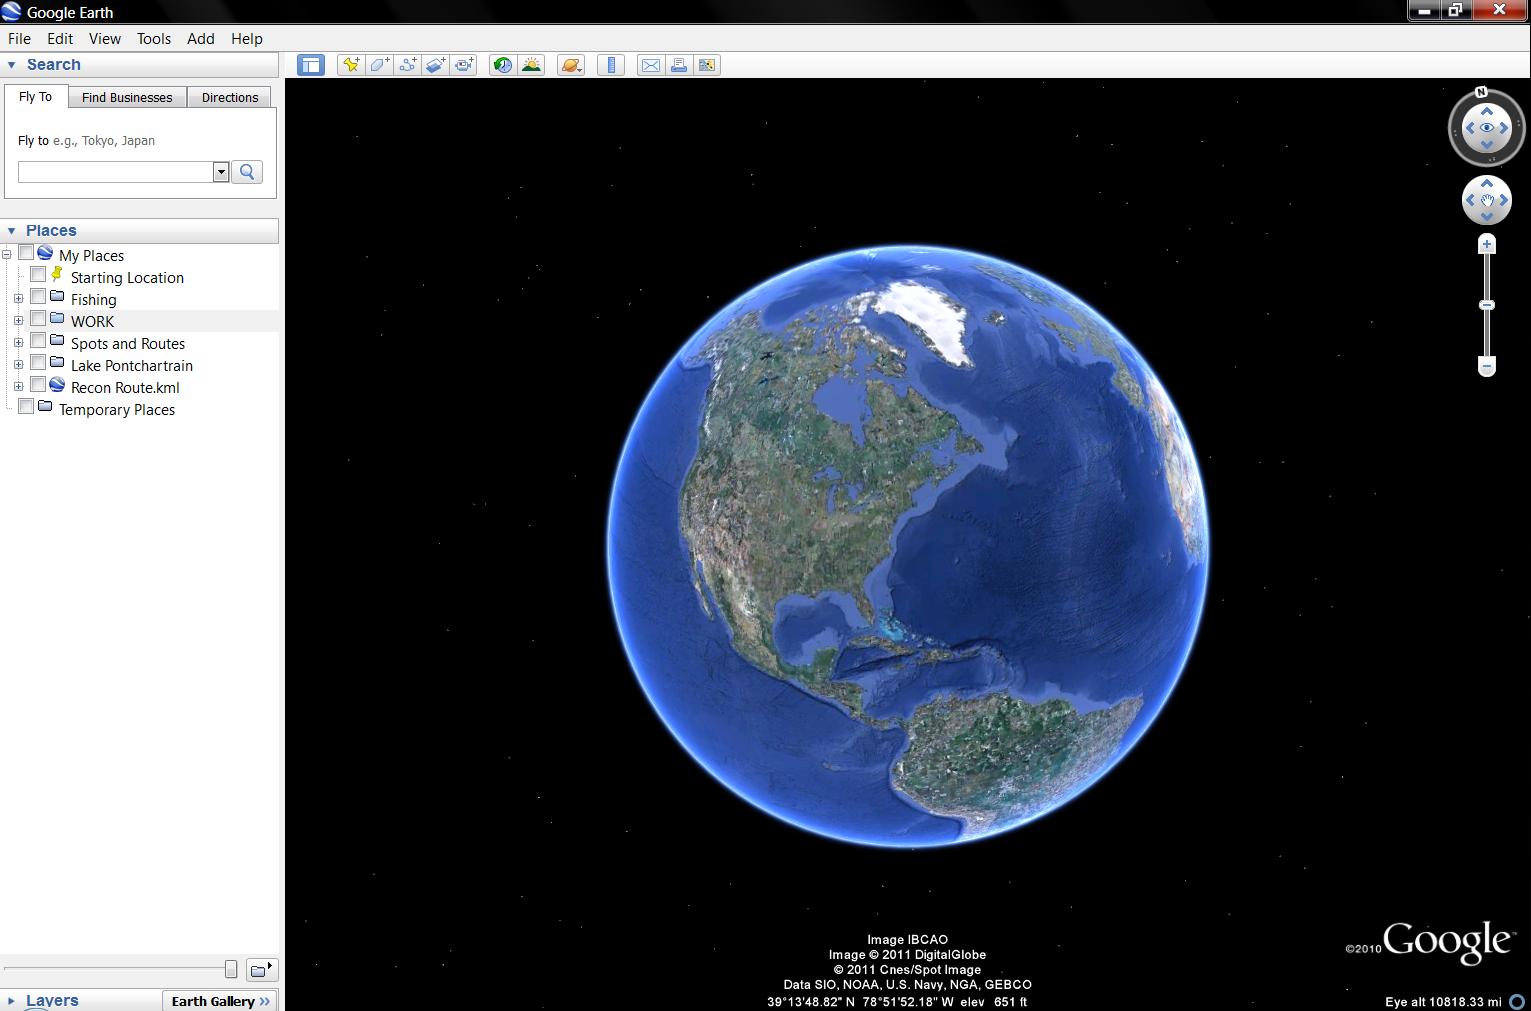The image size is (1531, 1011).
Task: Click the look left arrow on the eye joystick
Action: coord(1470,128)
